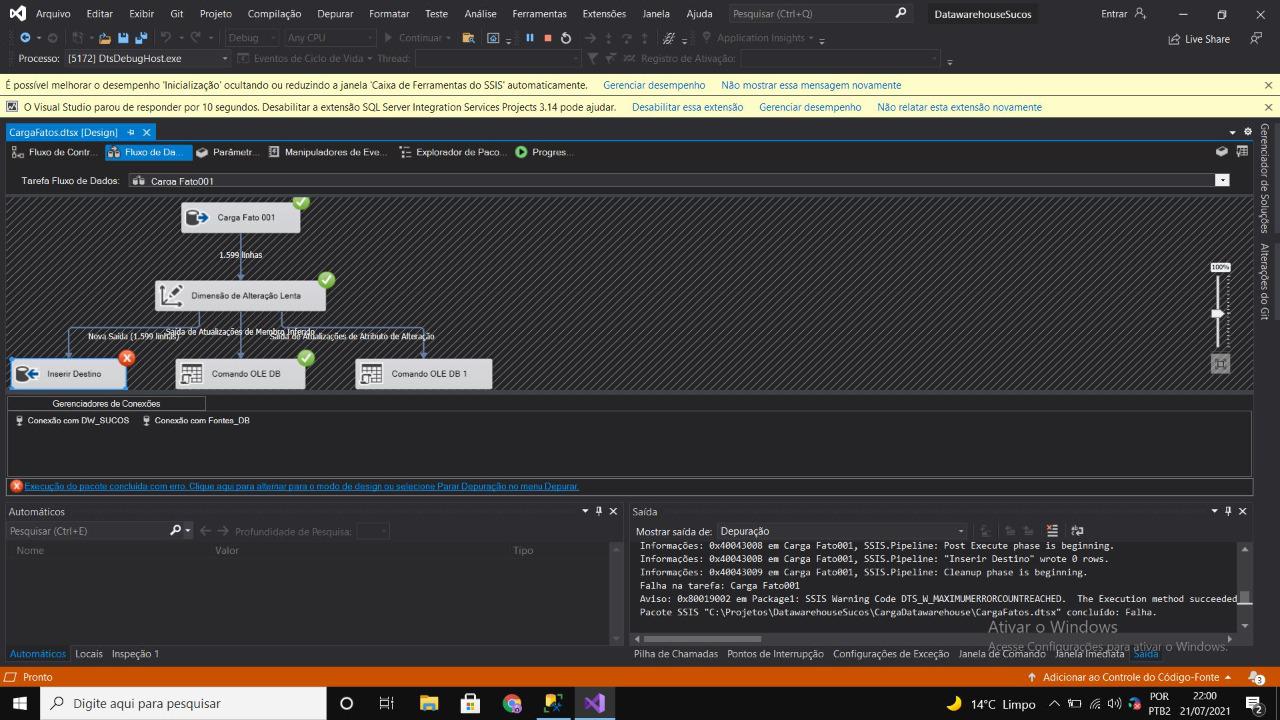Click the Desabilitar essa extensão link
Screen dimensions: 1280x720
(687, 107)
